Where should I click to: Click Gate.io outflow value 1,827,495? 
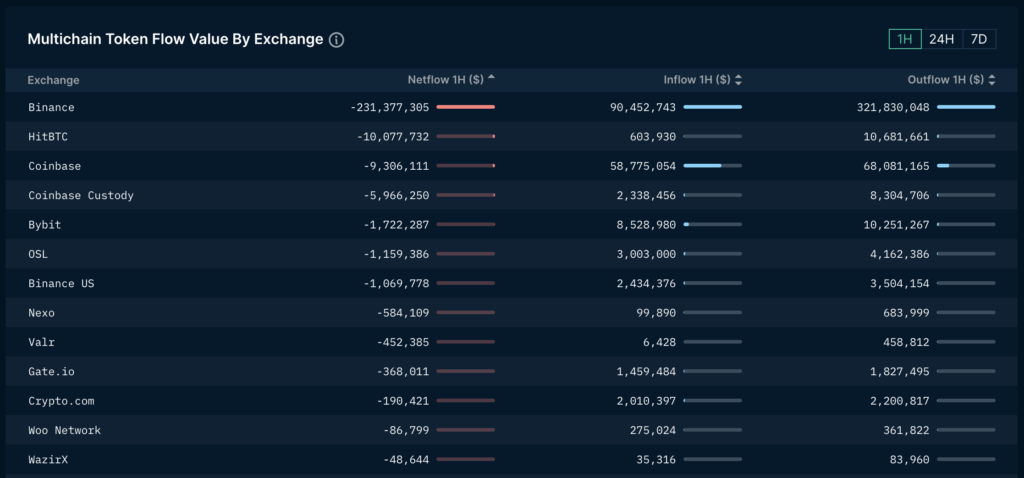click(x=900, y=372)
